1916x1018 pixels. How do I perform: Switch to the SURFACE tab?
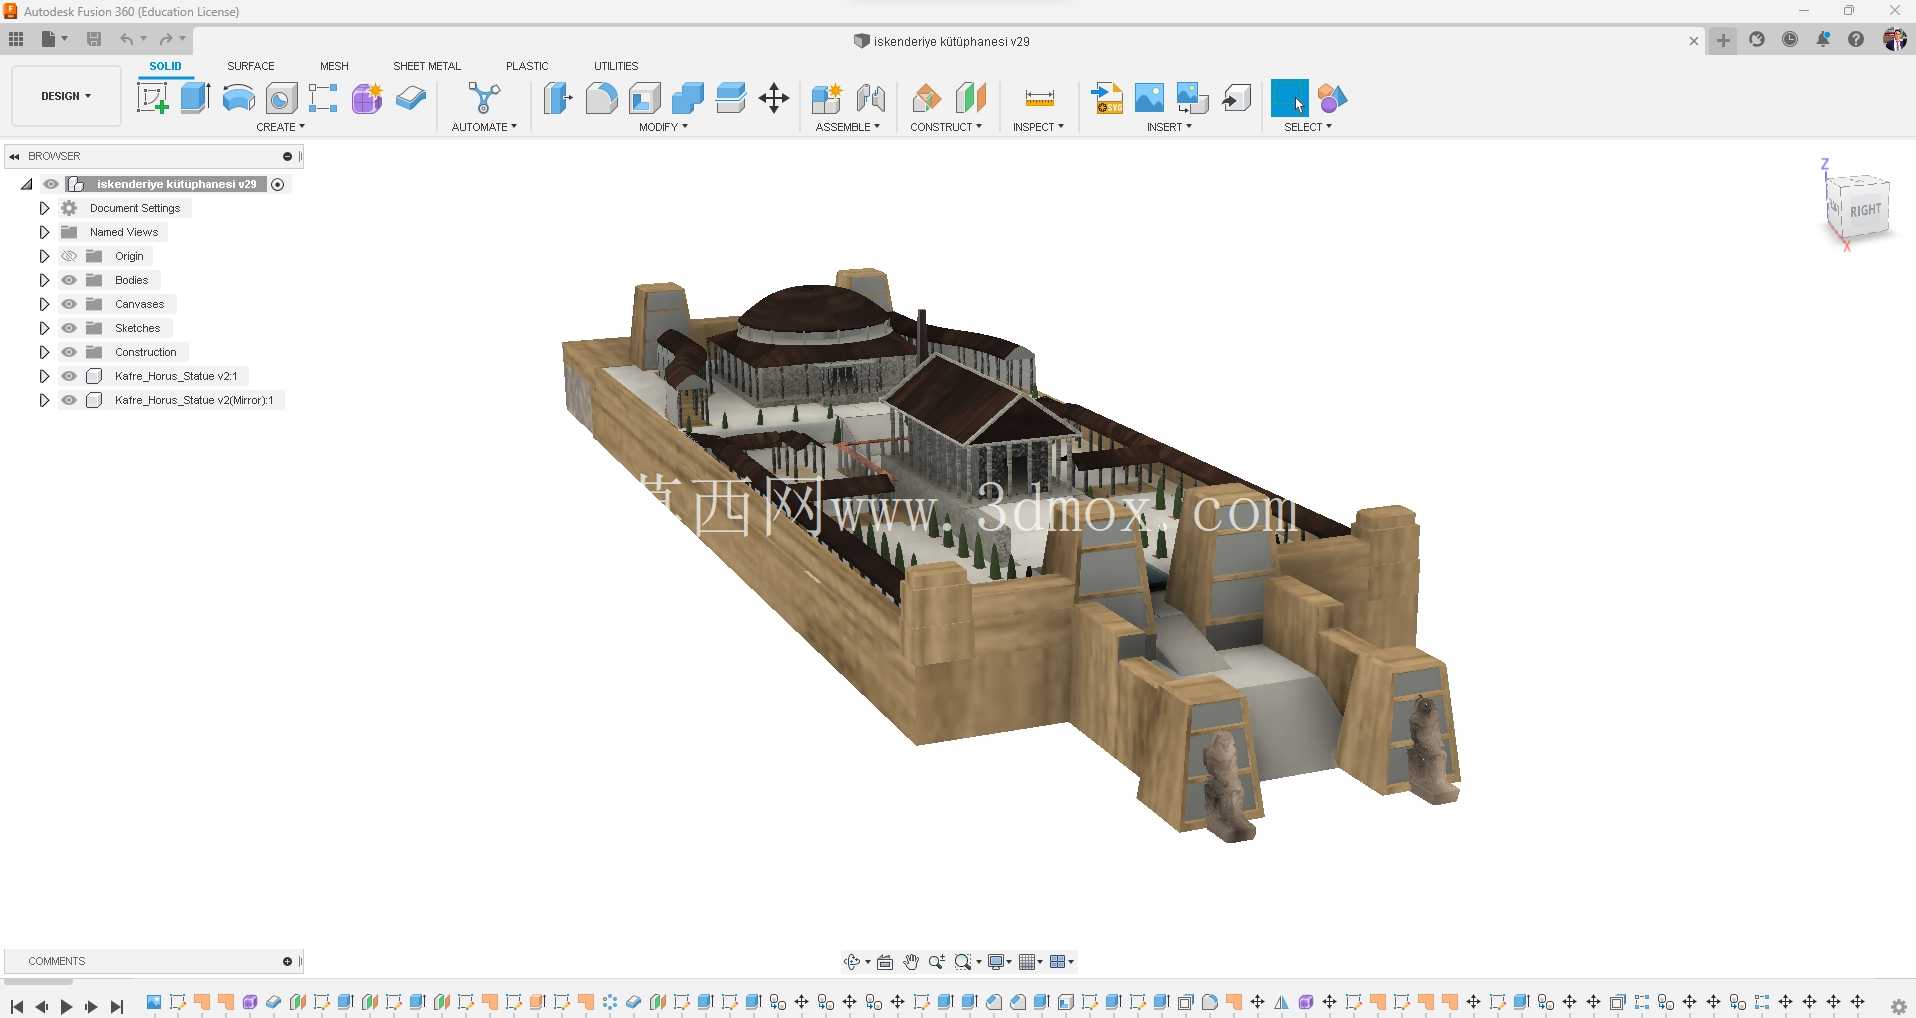[251, 66]
